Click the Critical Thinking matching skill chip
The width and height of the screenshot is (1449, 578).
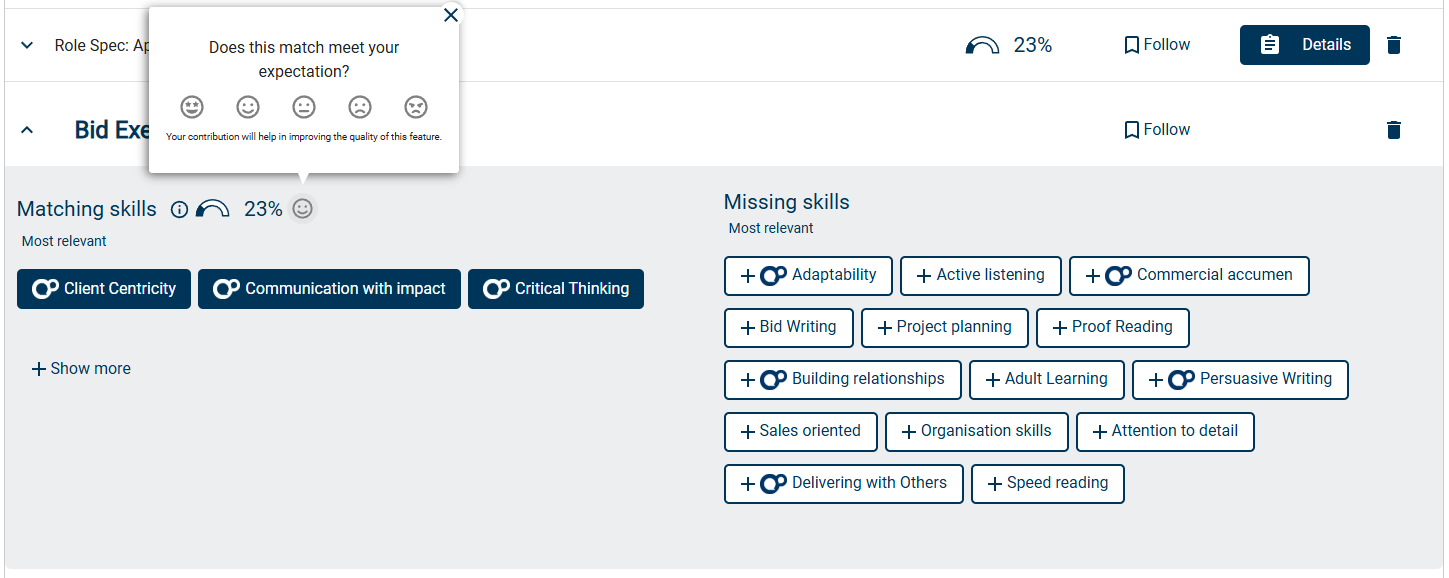coord(556,289)
